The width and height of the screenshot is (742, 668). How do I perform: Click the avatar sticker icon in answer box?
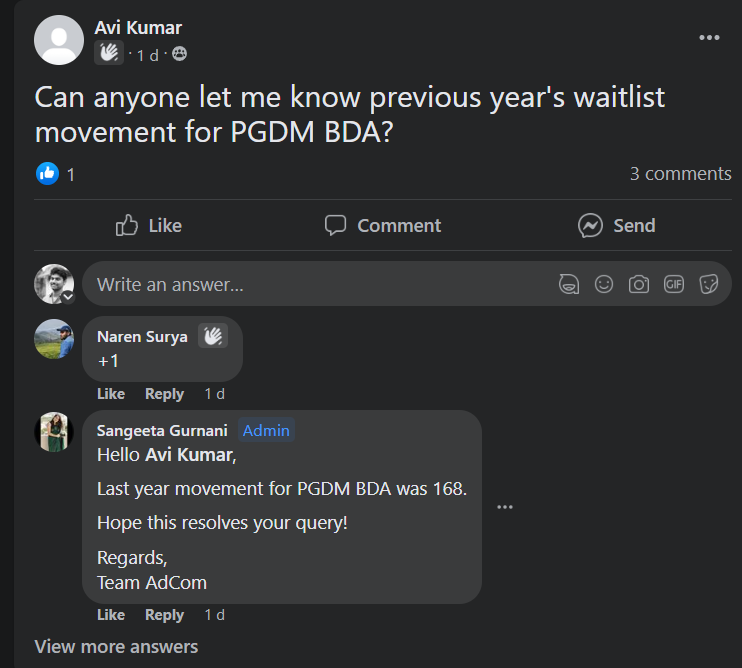(569, 284)
